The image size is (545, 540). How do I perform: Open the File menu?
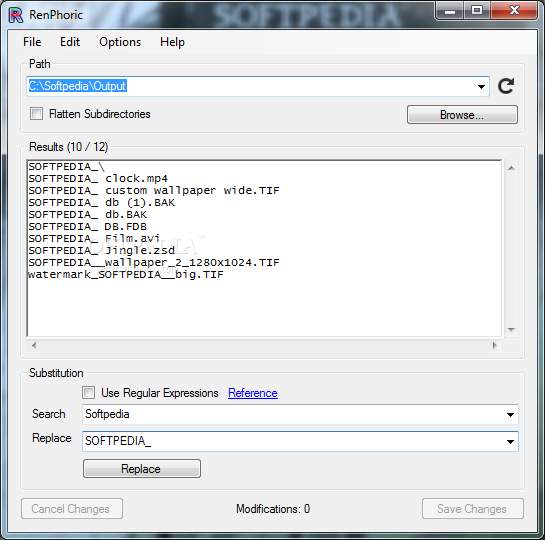32,42
